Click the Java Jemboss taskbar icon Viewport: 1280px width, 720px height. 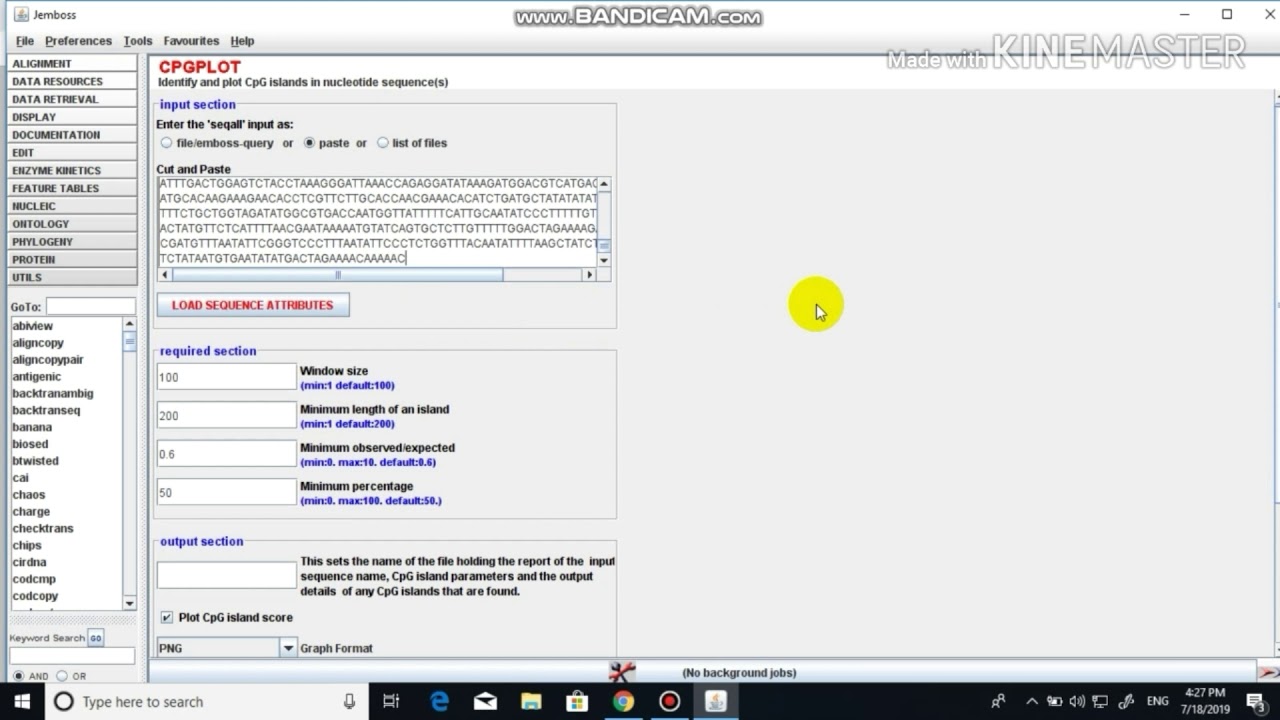tap(715, 702)
